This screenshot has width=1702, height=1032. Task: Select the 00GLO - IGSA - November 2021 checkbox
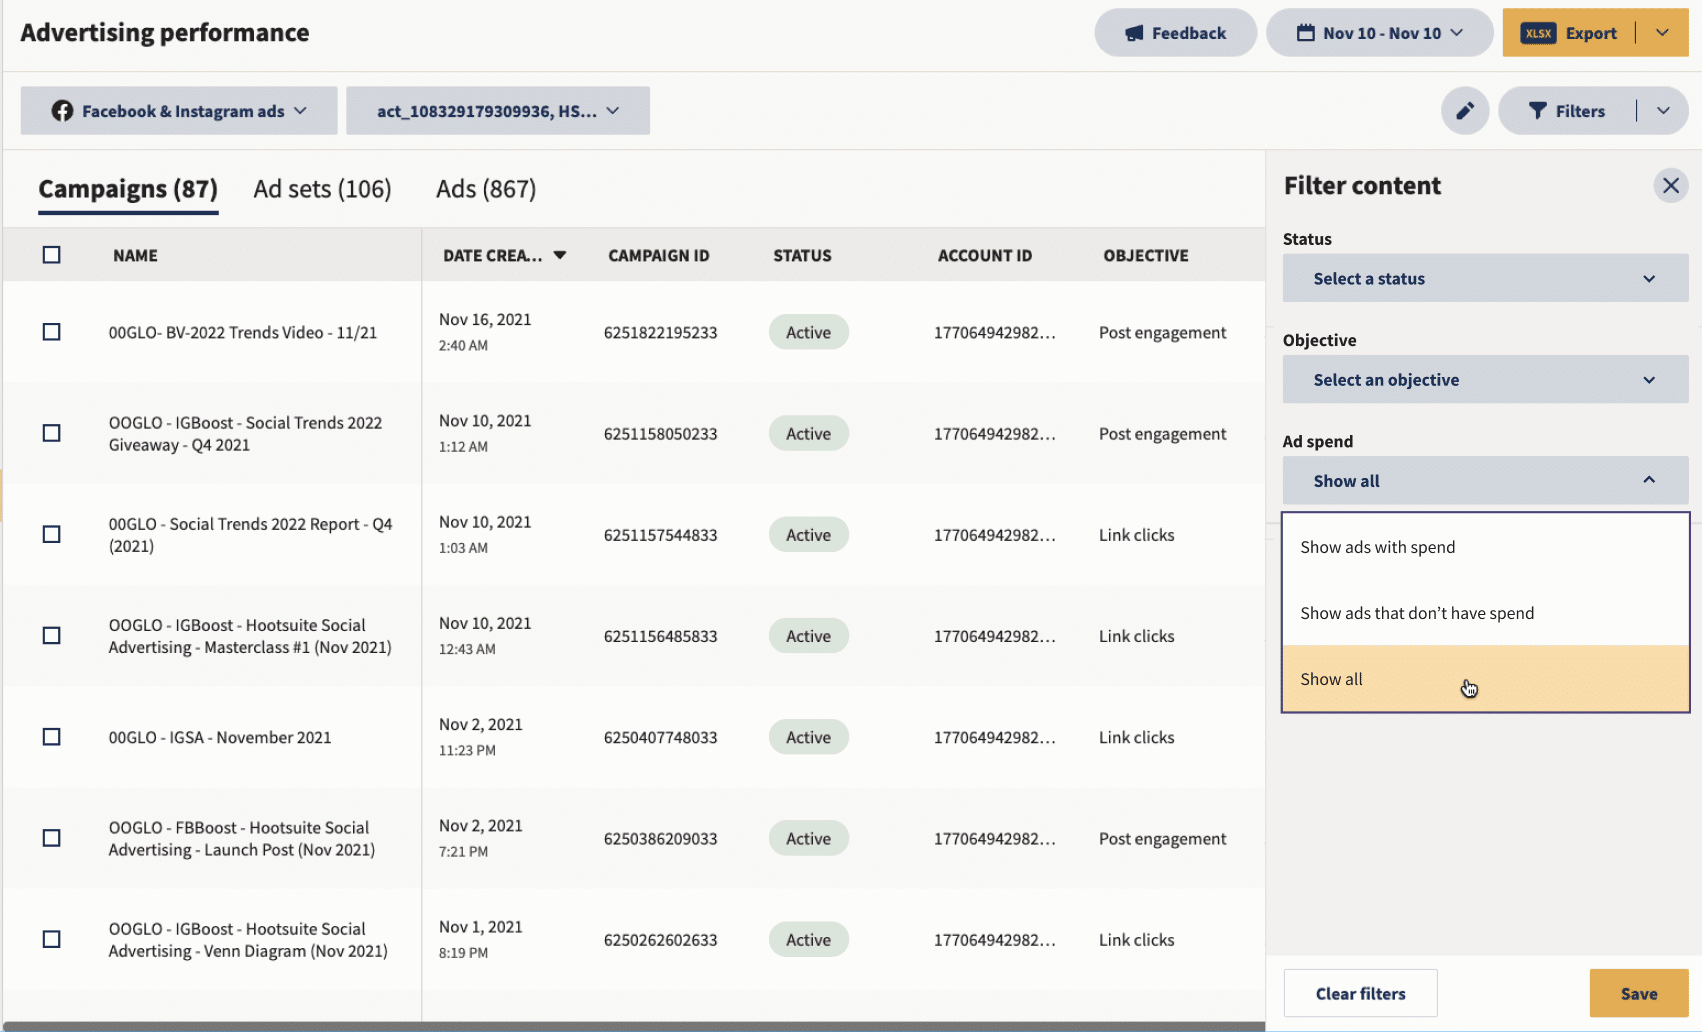pyautogui.click(x=52, y=737)
